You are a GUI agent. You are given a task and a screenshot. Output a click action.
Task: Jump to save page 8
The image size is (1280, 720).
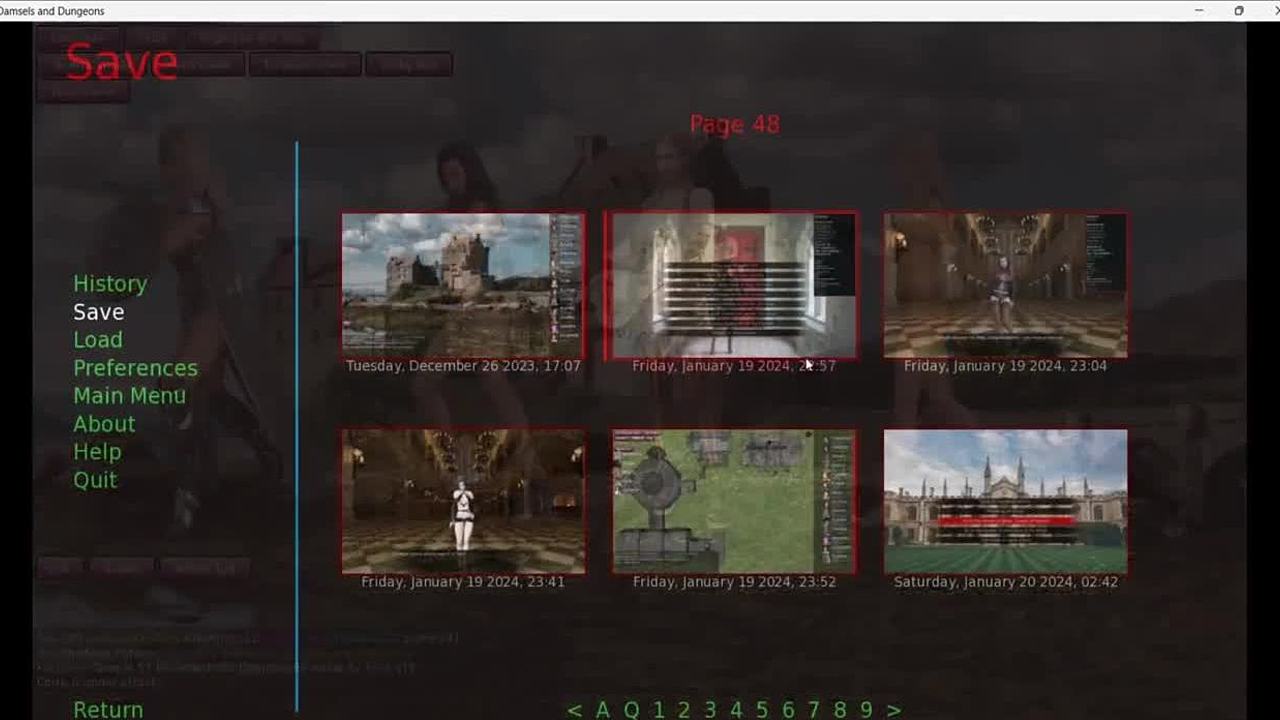(840, 710)
